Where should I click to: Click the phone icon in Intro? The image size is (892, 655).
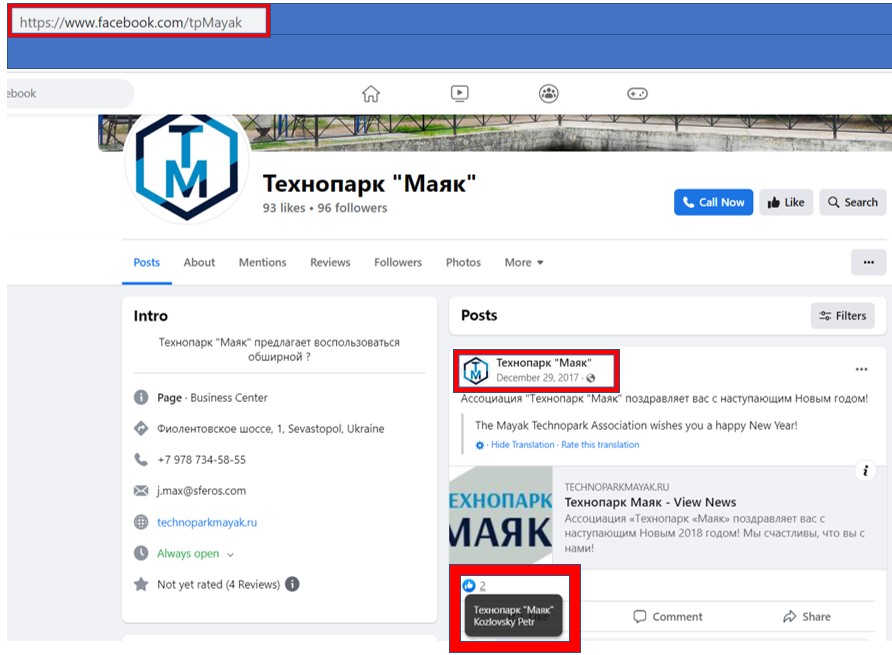141,459
